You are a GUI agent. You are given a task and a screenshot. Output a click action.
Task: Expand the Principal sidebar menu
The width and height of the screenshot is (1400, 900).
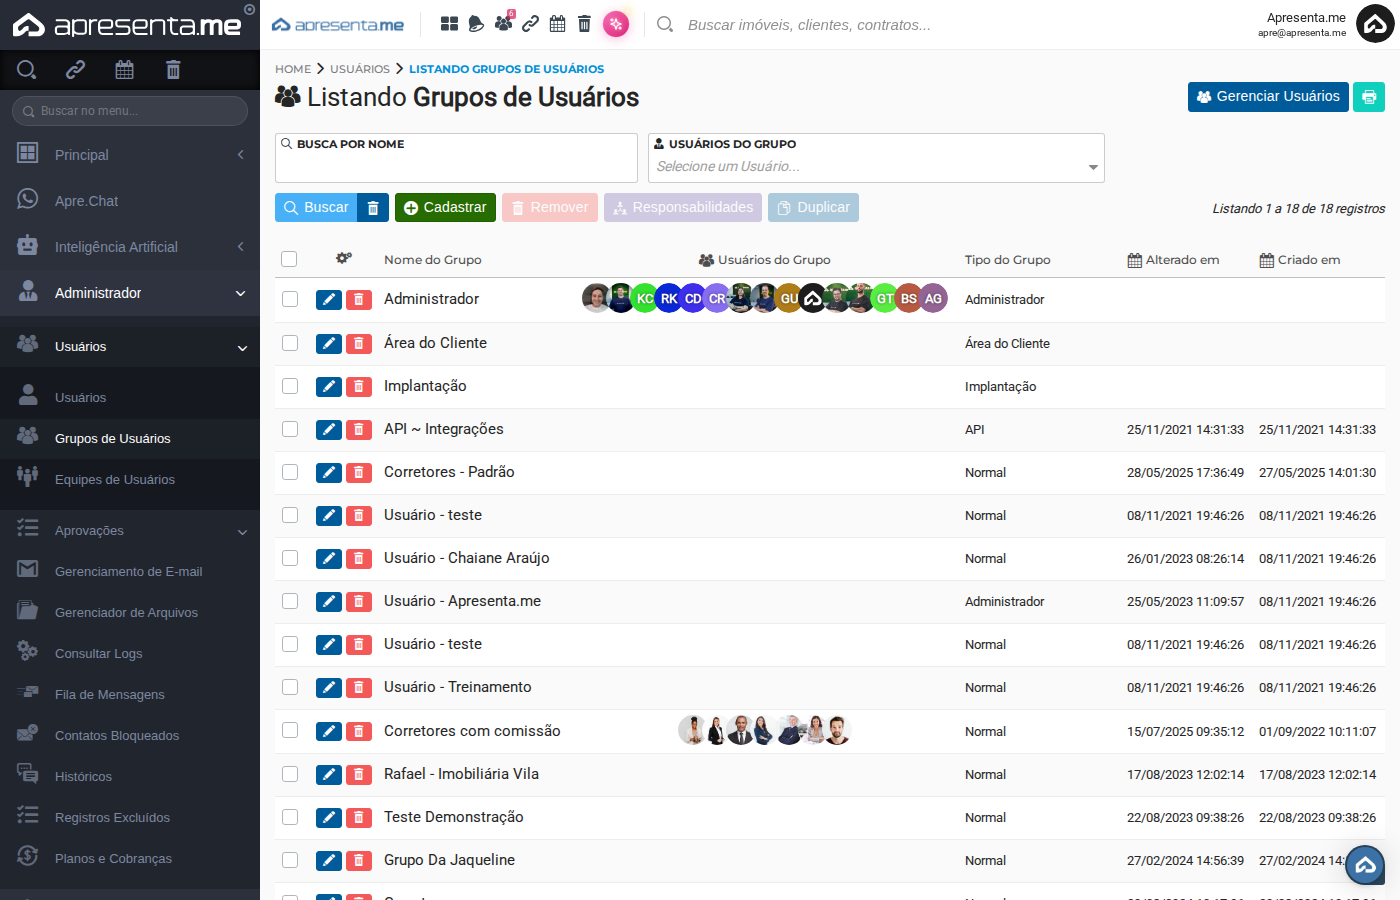130,155
